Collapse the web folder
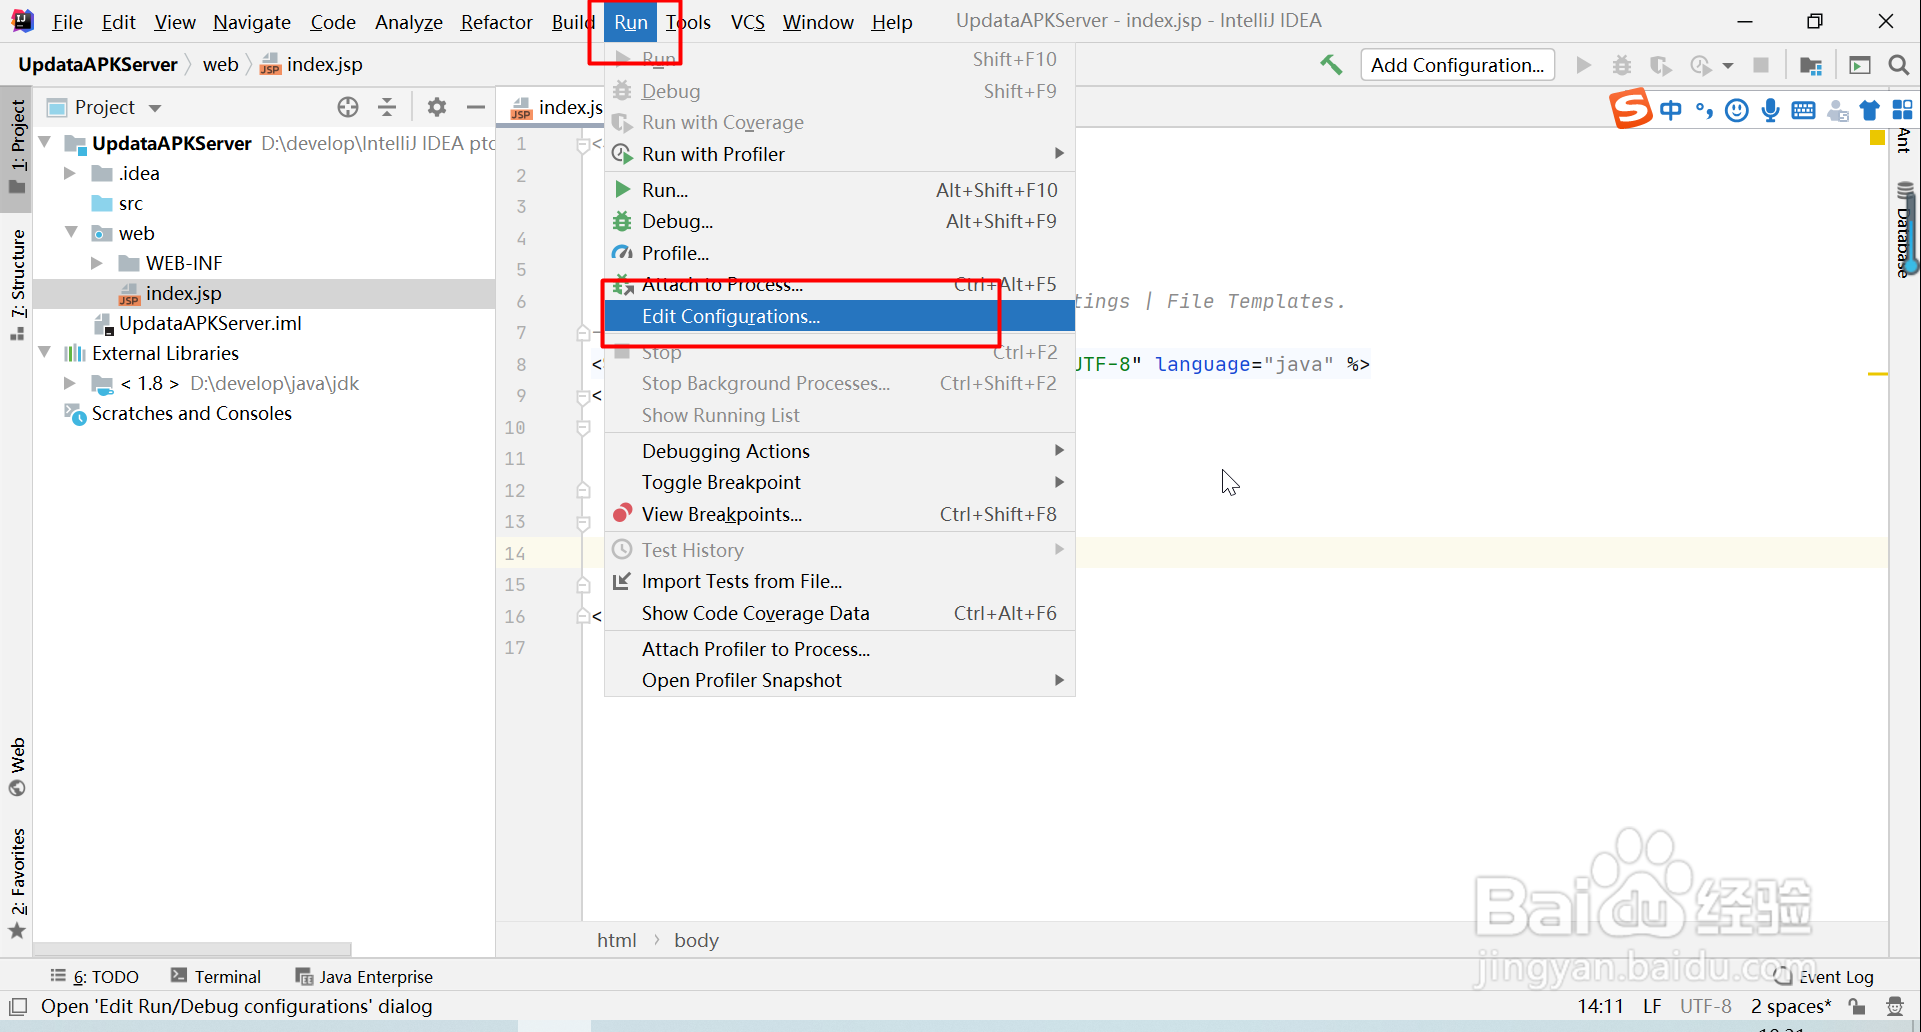The image size is (1921, 1032). 70,232
